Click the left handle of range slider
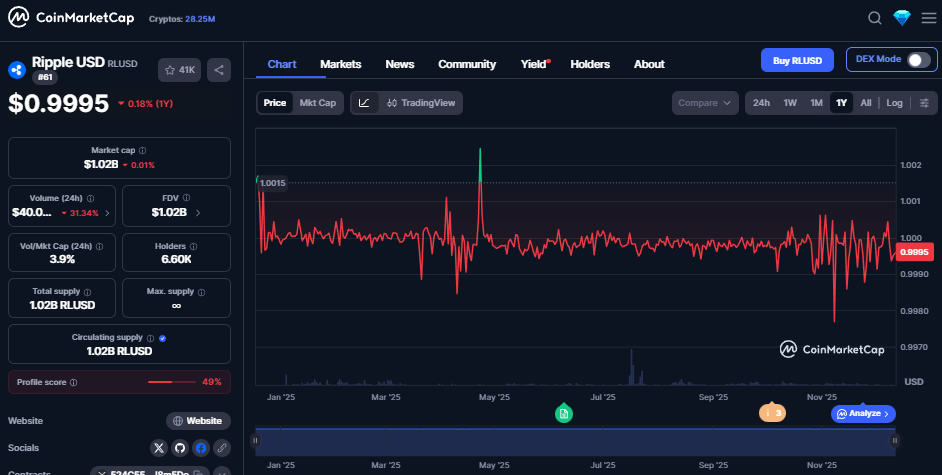Viewport: 942px width, 475px height. 255,440
